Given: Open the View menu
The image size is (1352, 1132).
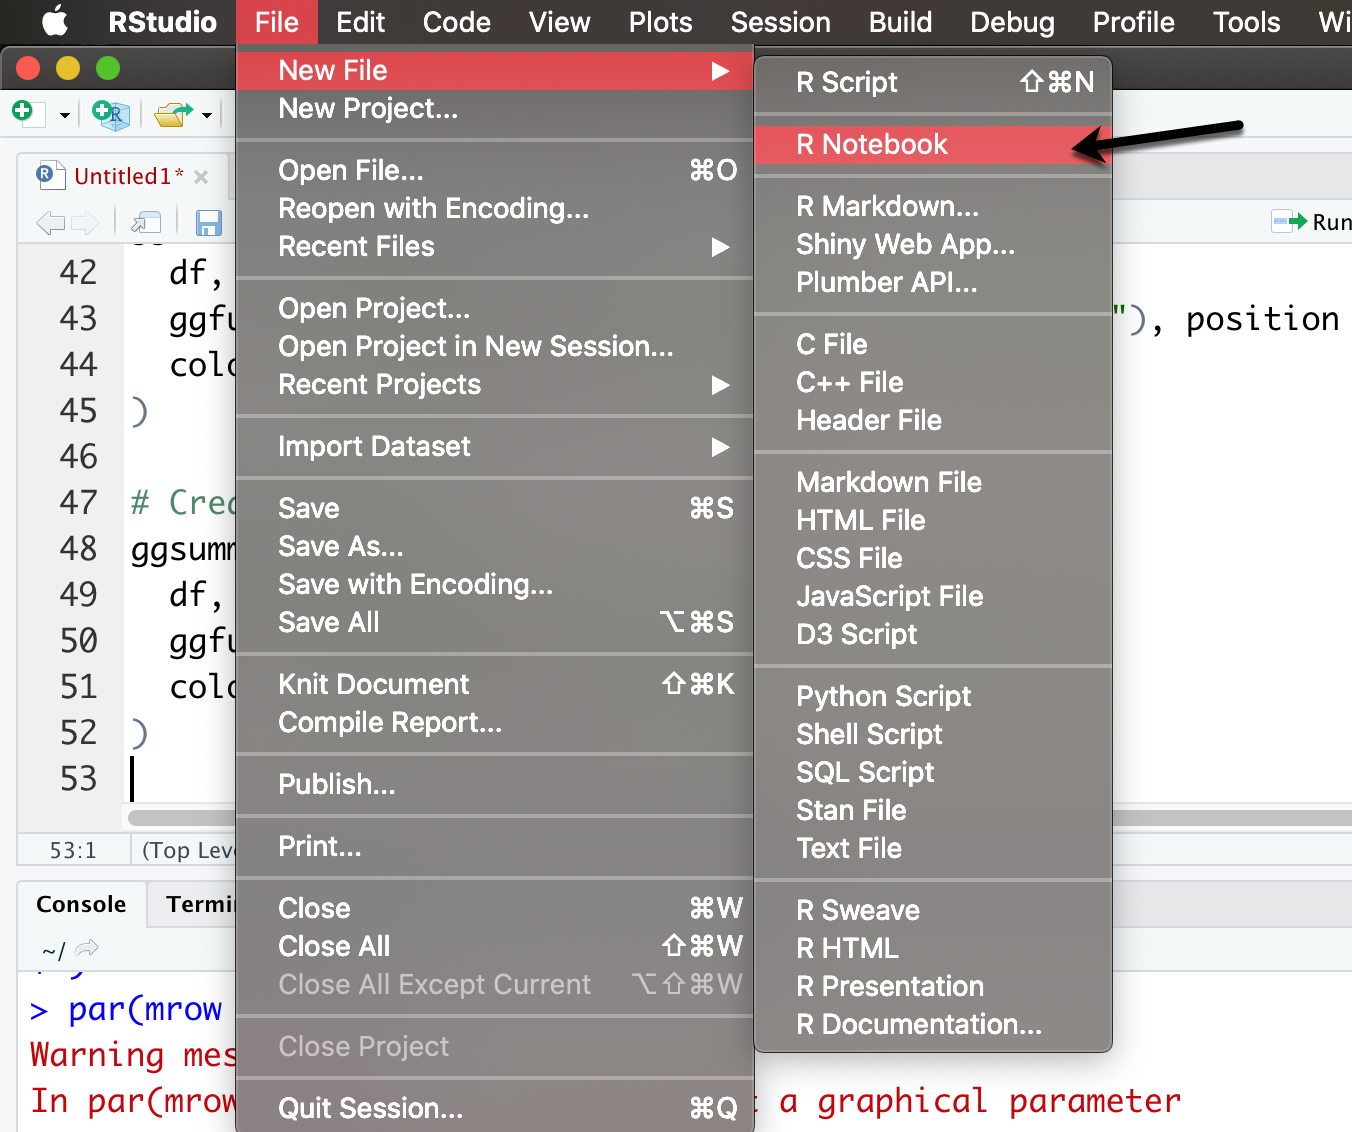Looking at the screenshot, I should click(x=559, y=22).
